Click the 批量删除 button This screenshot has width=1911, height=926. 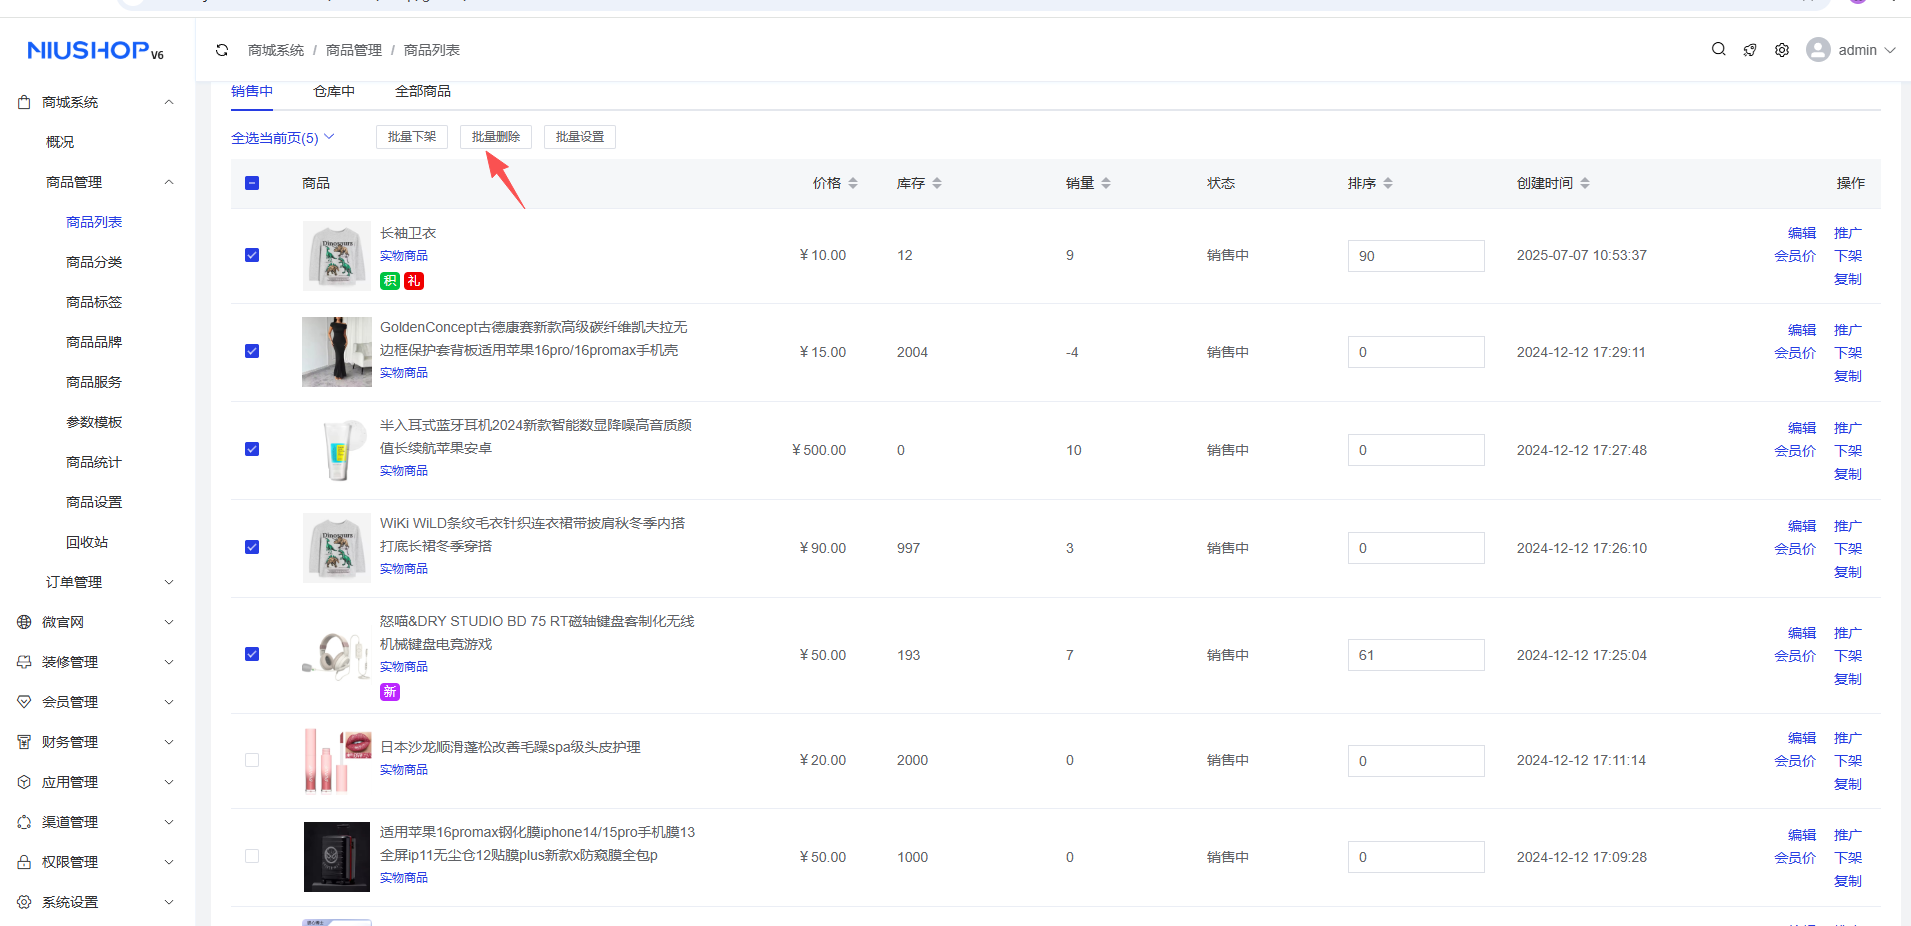click(x=495, y=137)
